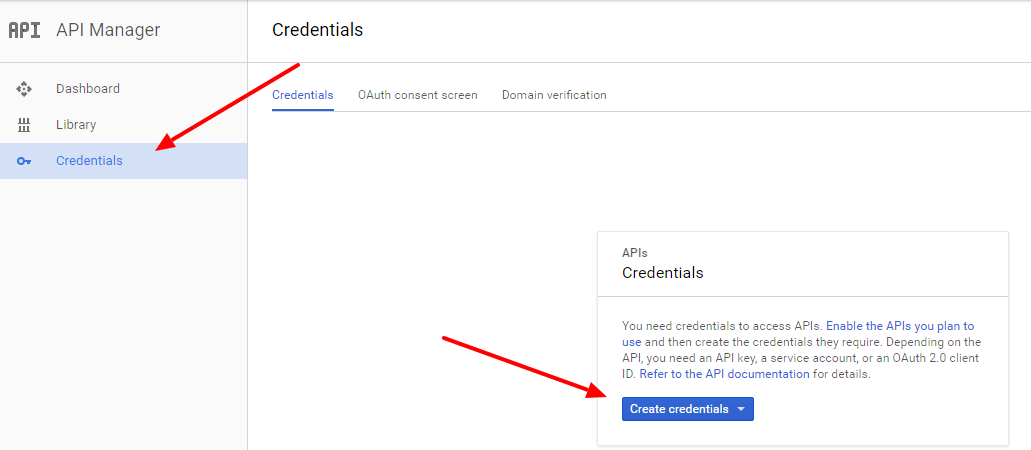Follow the 'Enable the APIs you plan to' link
1031x450 pixels.
900,326
